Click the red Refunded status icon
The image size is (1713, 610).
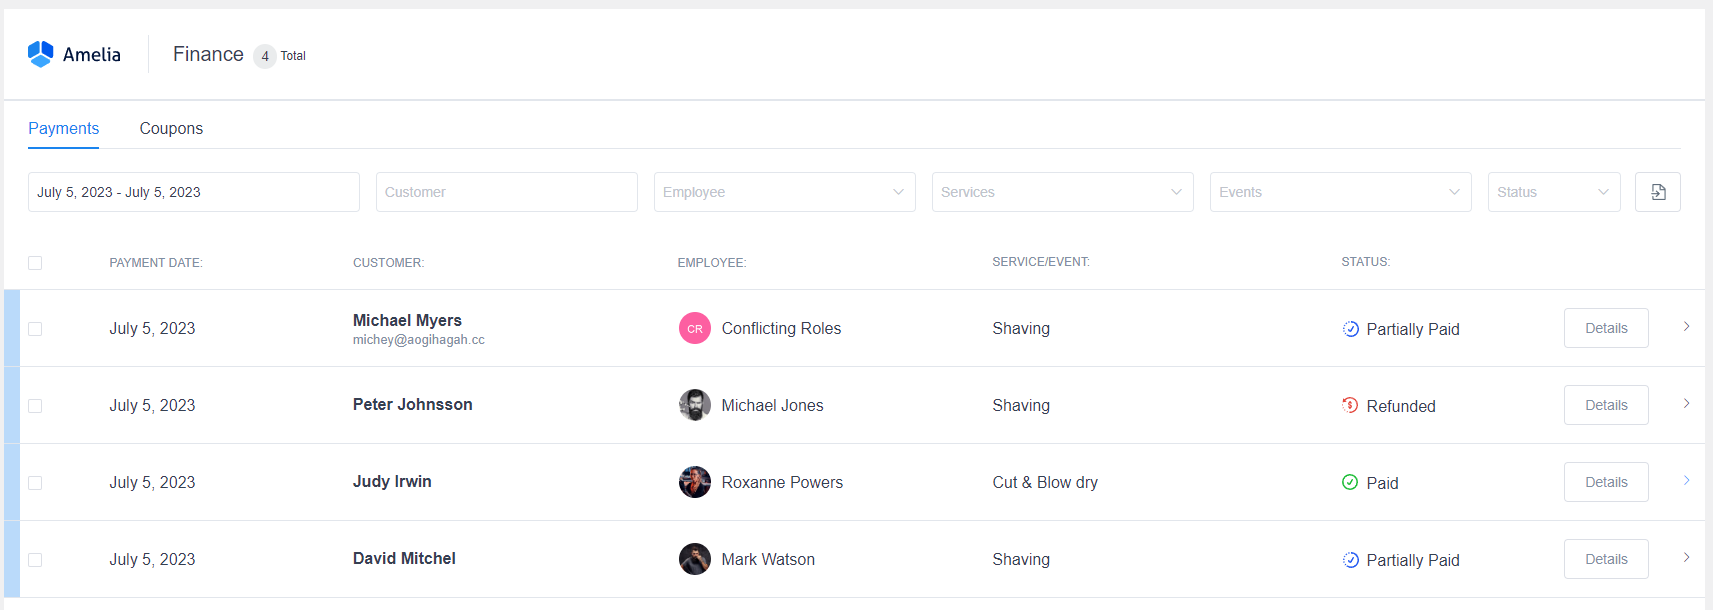(1350, 405)
